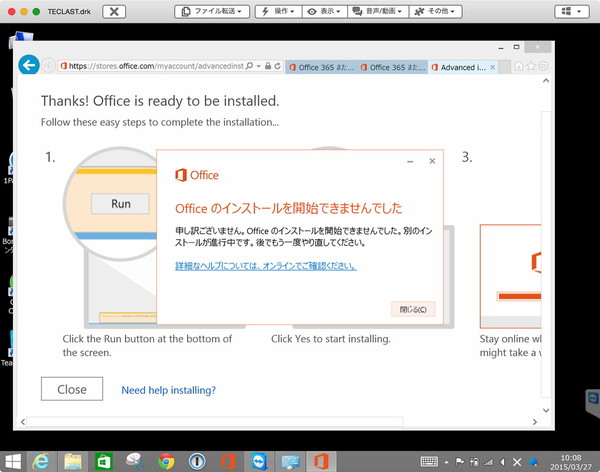Viewport: 600px width, 472px height.
Task: Click the URL address field
Action: coord(155,66)
